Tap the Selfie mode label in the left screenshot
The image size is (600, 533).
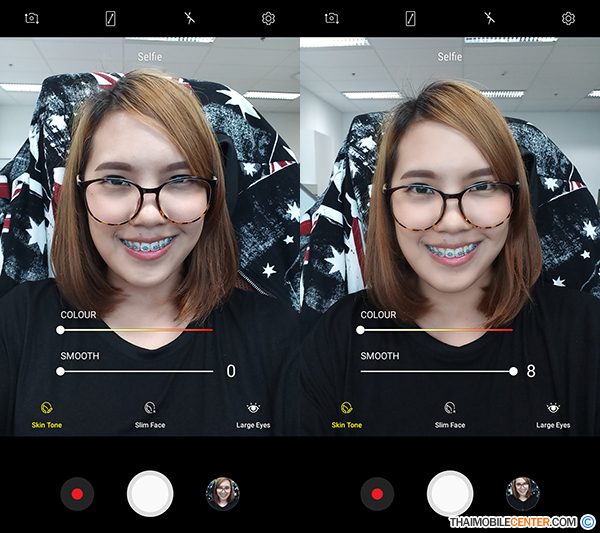pyautogui.click(x=150, y=57)
